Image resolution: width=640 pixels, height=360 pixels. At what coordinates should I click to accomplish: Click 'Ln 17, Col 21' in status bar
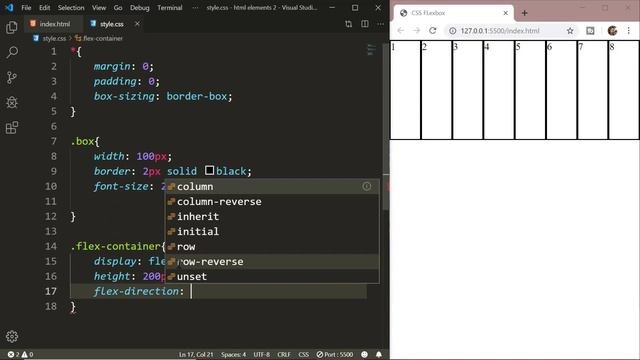[196, 354]
